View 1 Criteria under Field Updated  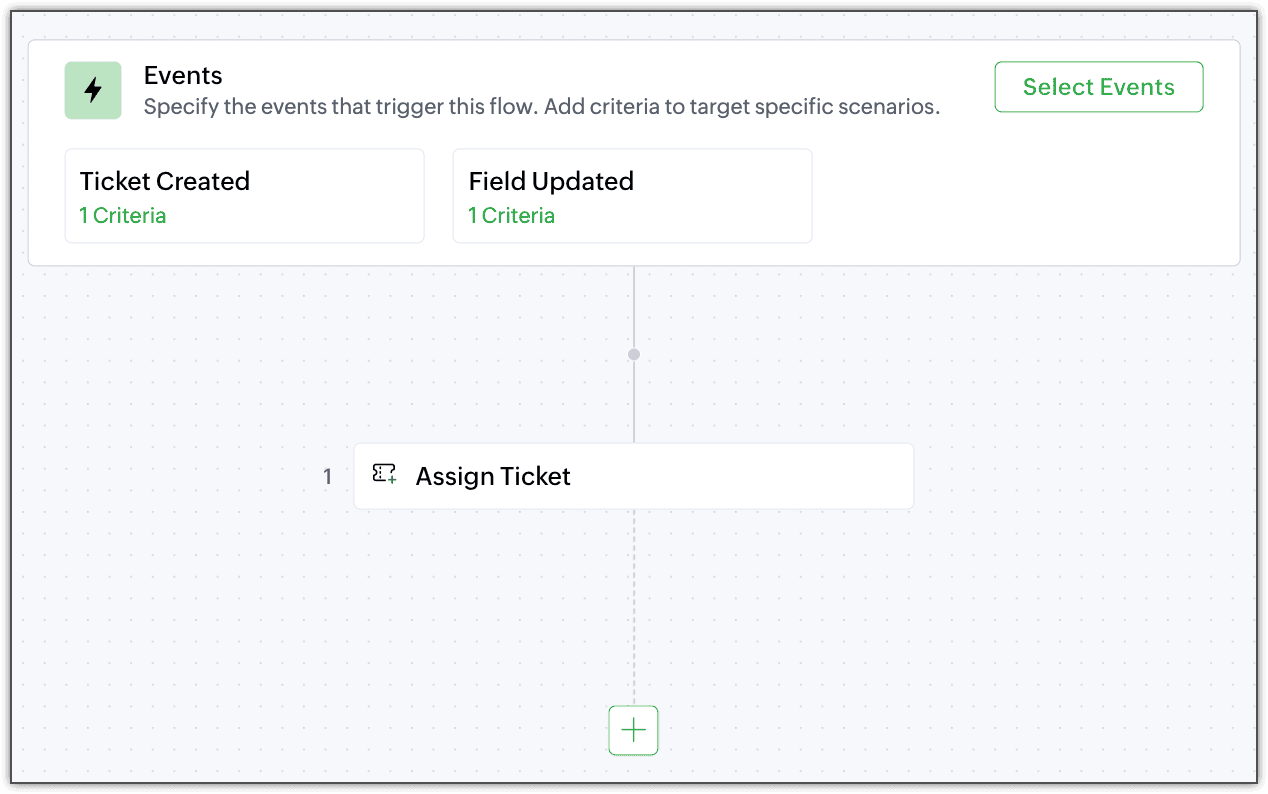pyautogui.click(x=511, y=216)
